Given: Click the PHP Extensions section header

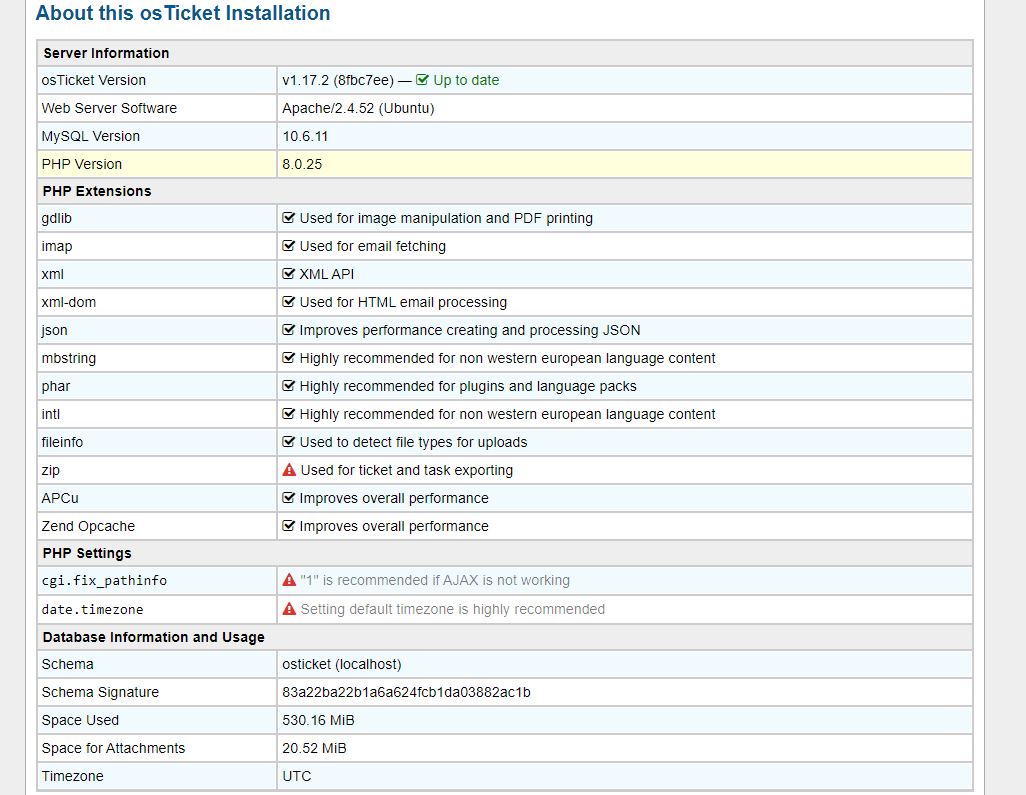Looking at the screenshot, I should (x=97, y=191).
